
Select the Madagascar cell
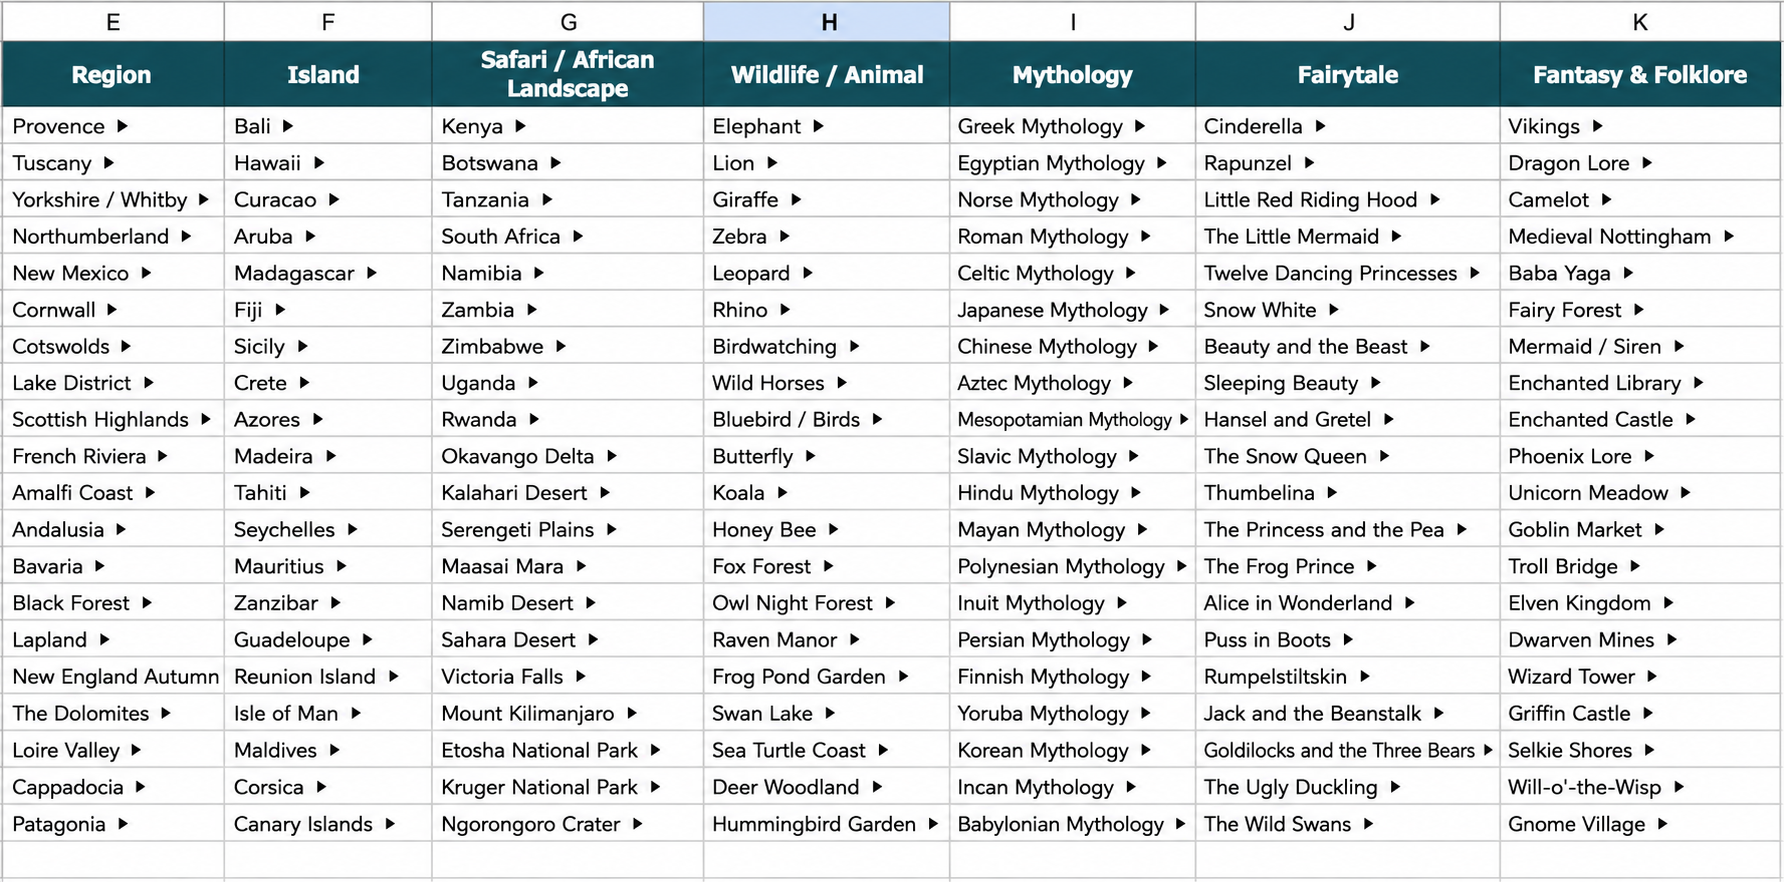(328, 273)
